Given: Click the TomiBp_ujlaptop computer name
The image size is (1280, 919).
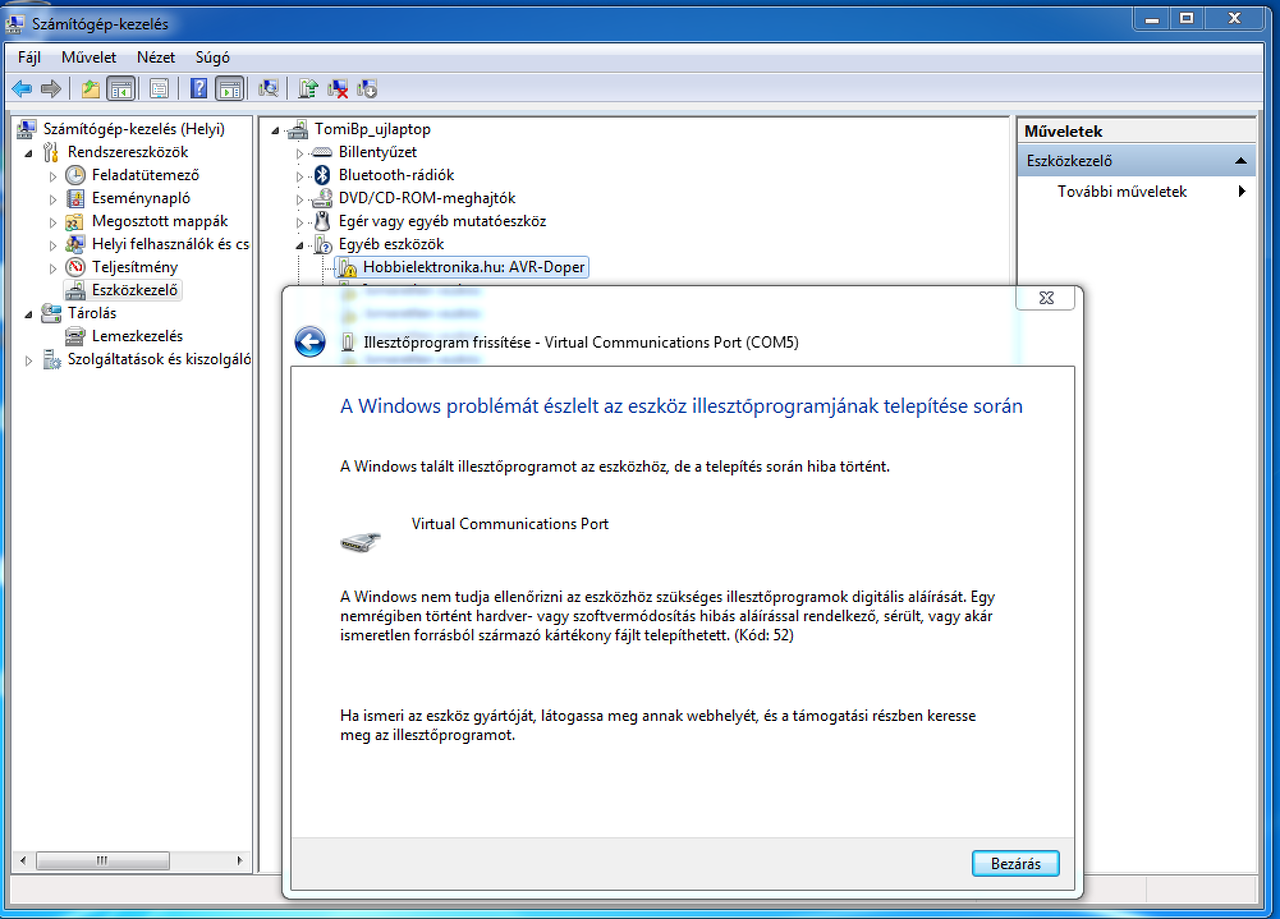Looking at the screenshot, I should coord(372,129).
